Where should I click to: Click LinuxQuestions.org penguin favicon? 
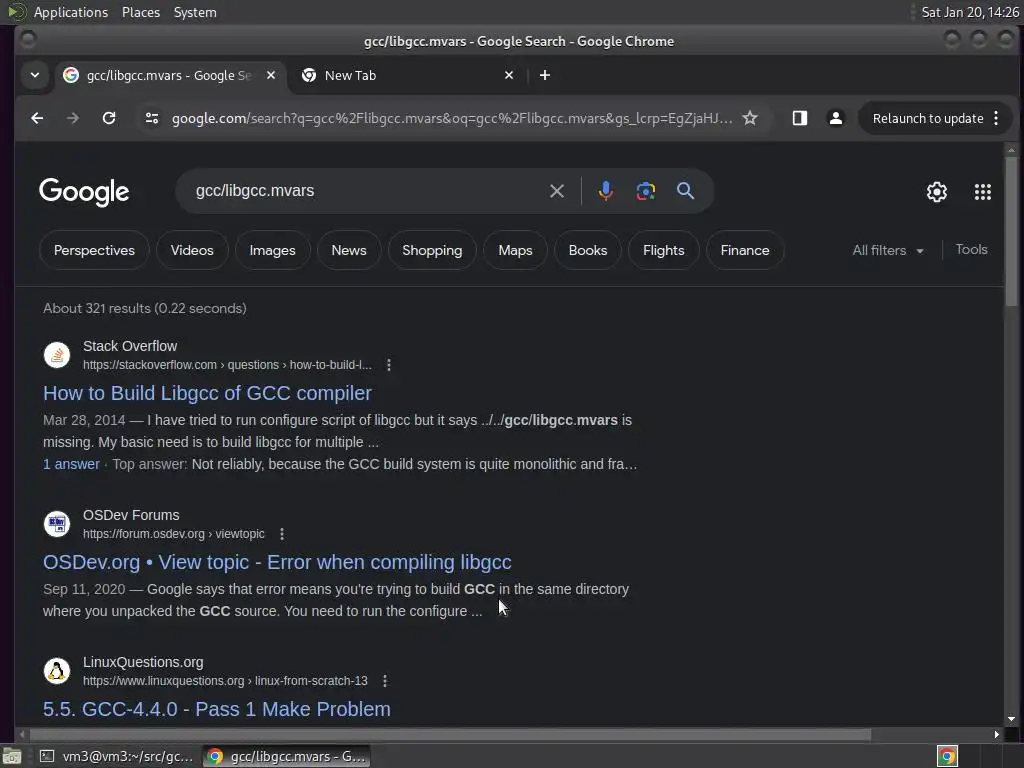pos(57,671)
